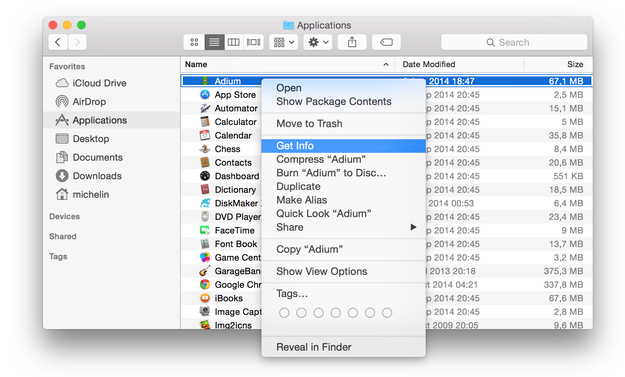Choose Quick Look "Adium"

click(x=344, y=214)
